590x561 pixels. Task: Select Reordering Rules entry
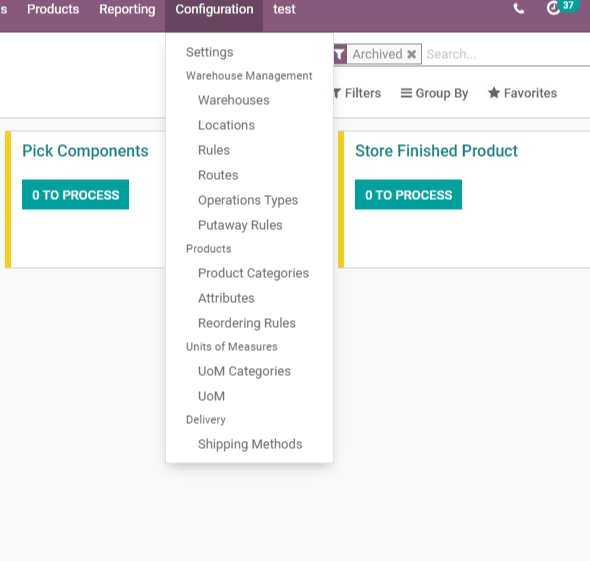[x=247, y=323]
